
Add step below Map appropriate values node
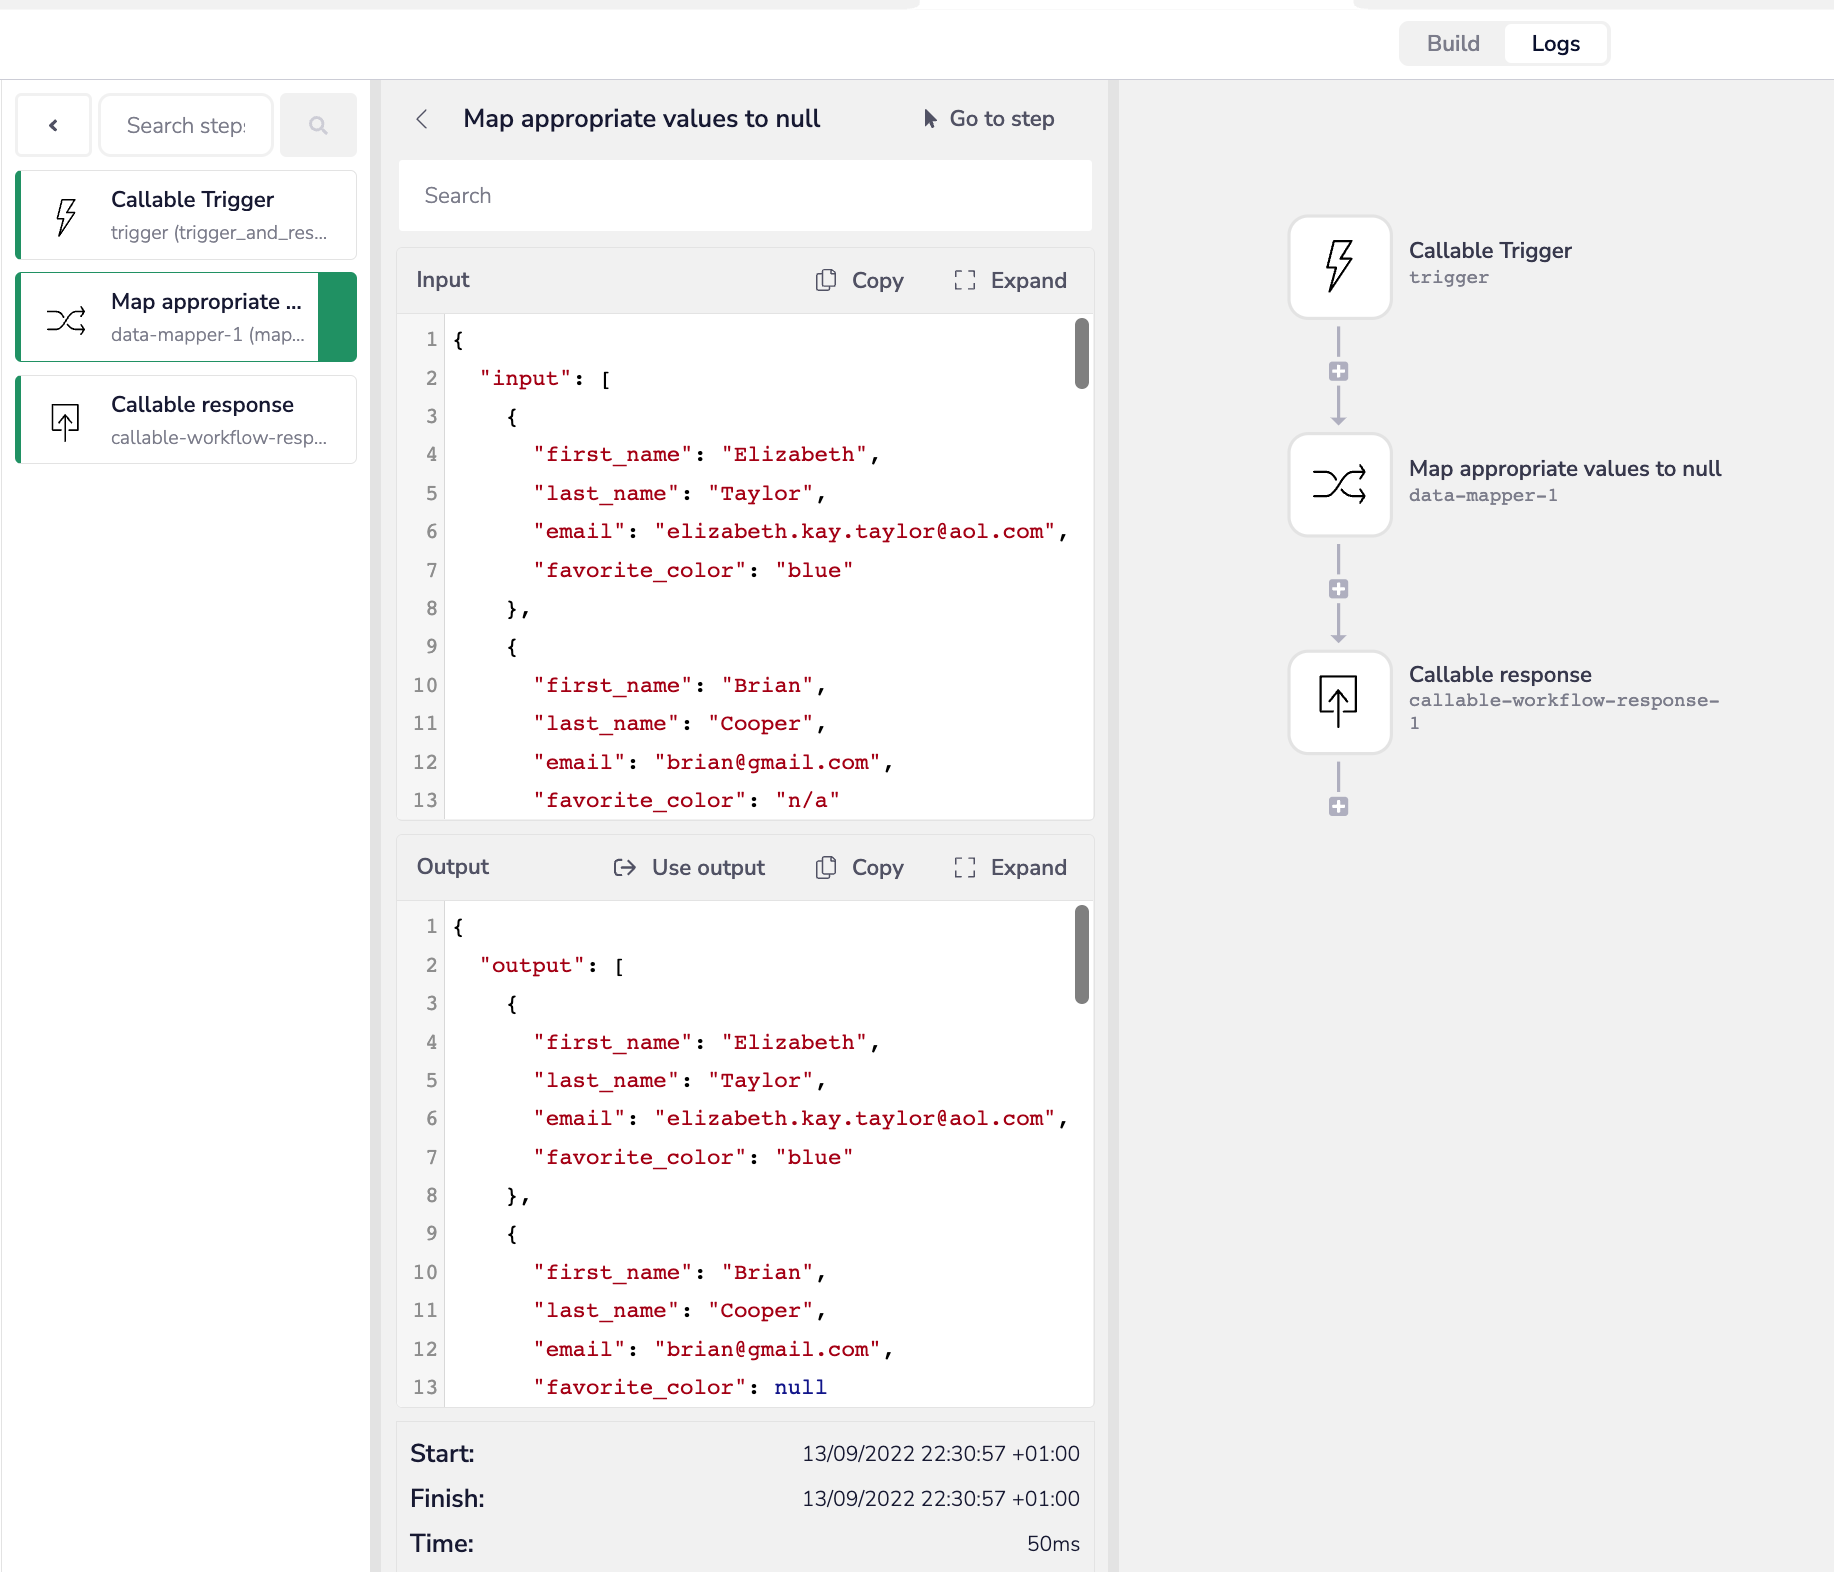coord(1338,589)
